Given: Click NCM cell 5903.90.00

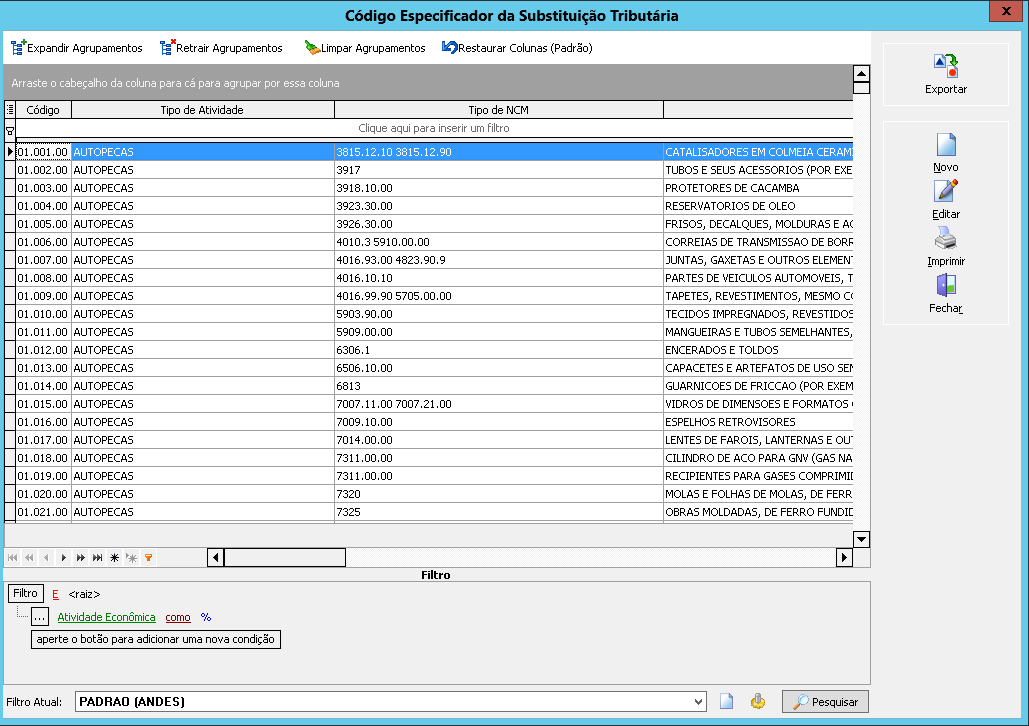Looking at the screenshot, I should tap(499, 314).
